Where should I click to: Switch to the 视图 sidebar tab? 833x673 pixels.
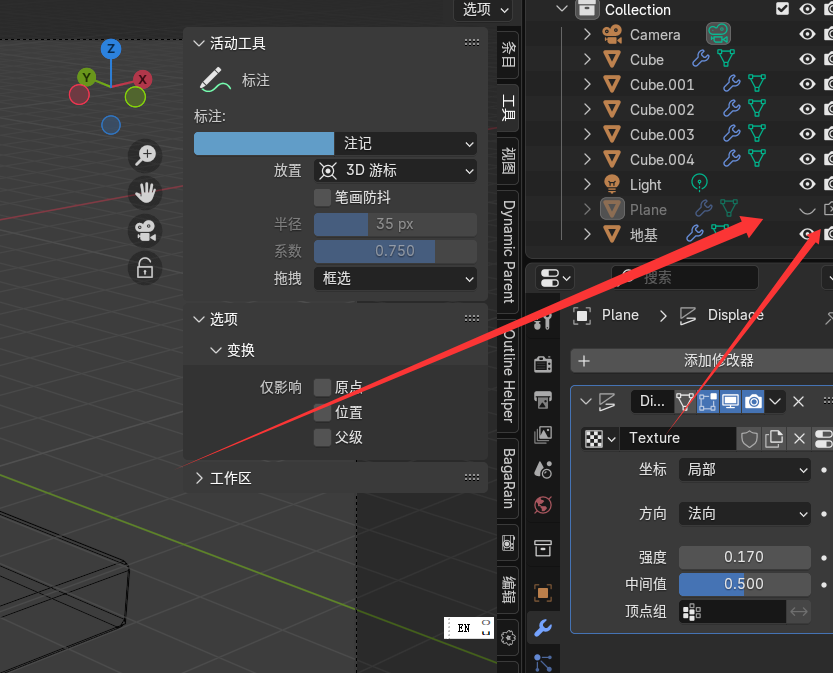(x=508, y=160)
